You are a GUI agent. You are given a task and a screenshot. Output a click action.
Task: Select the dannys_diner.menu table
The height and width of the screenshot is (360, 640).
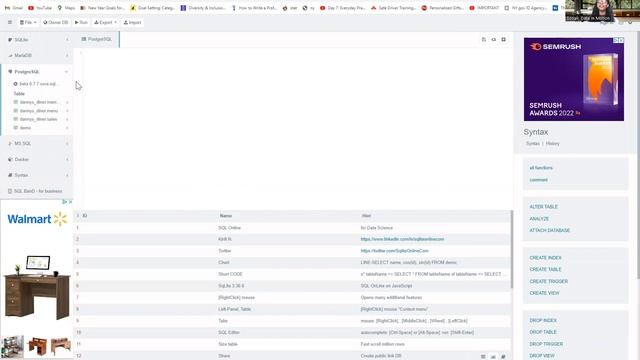tap(39, 111)
